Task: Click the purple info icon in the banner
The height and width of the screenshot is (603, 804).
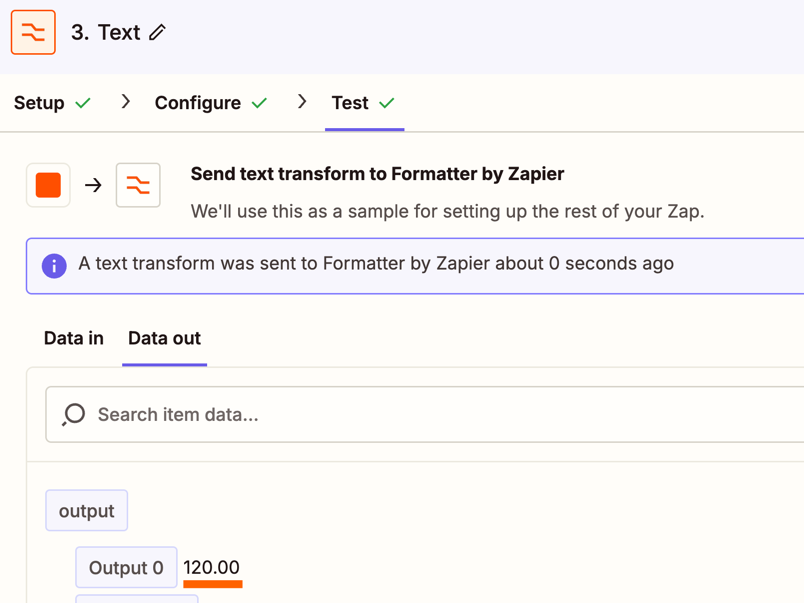Action: tap(54, 266)
